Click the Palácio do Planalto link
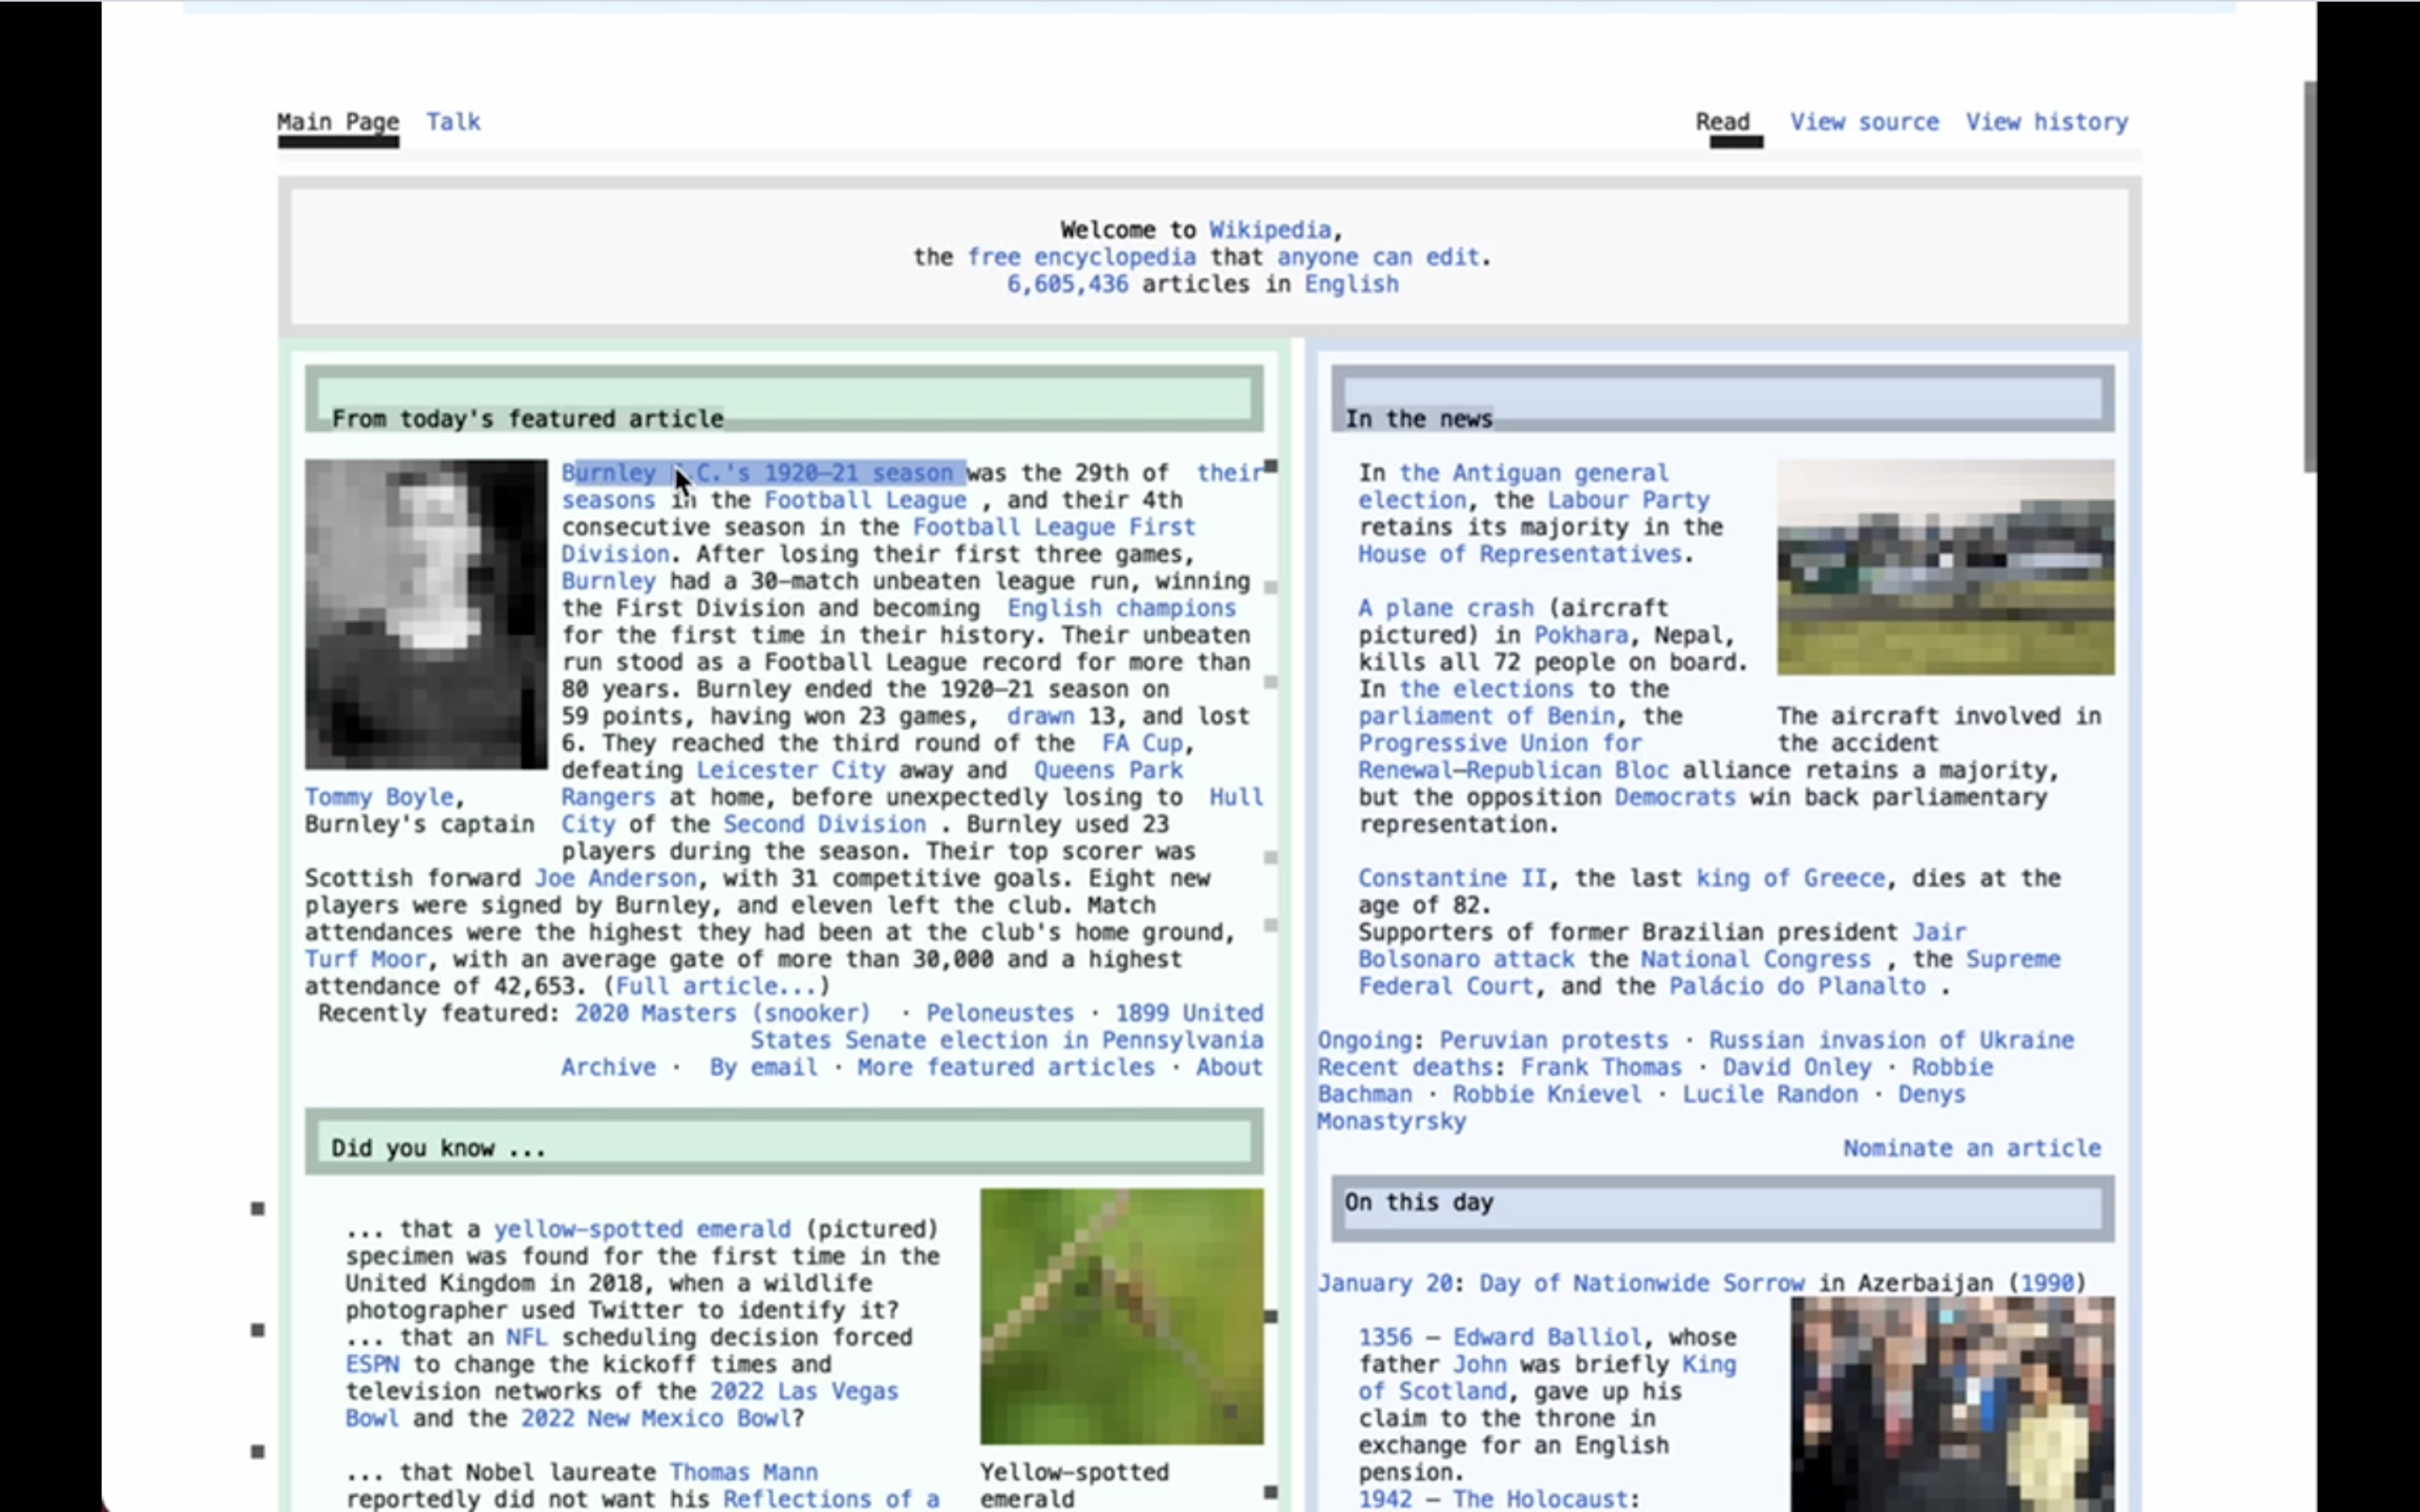The image size is (2420, 1512). 1797,986
